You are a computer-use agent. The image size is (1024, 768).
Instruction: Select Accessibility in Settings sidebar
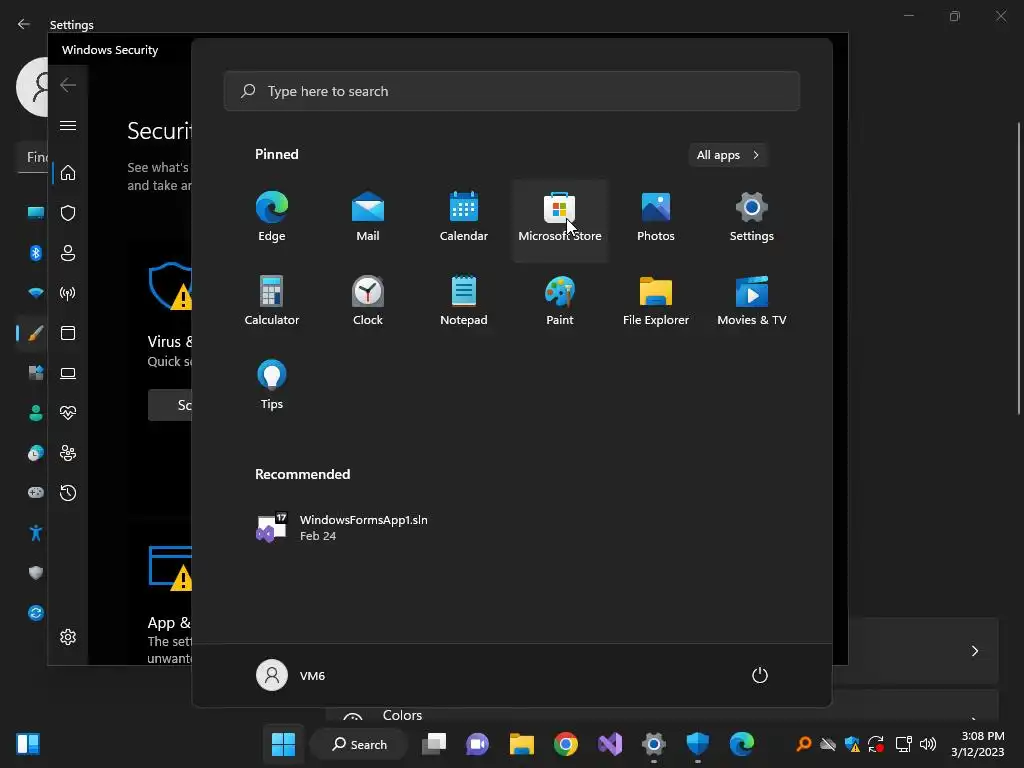point(35,533)
